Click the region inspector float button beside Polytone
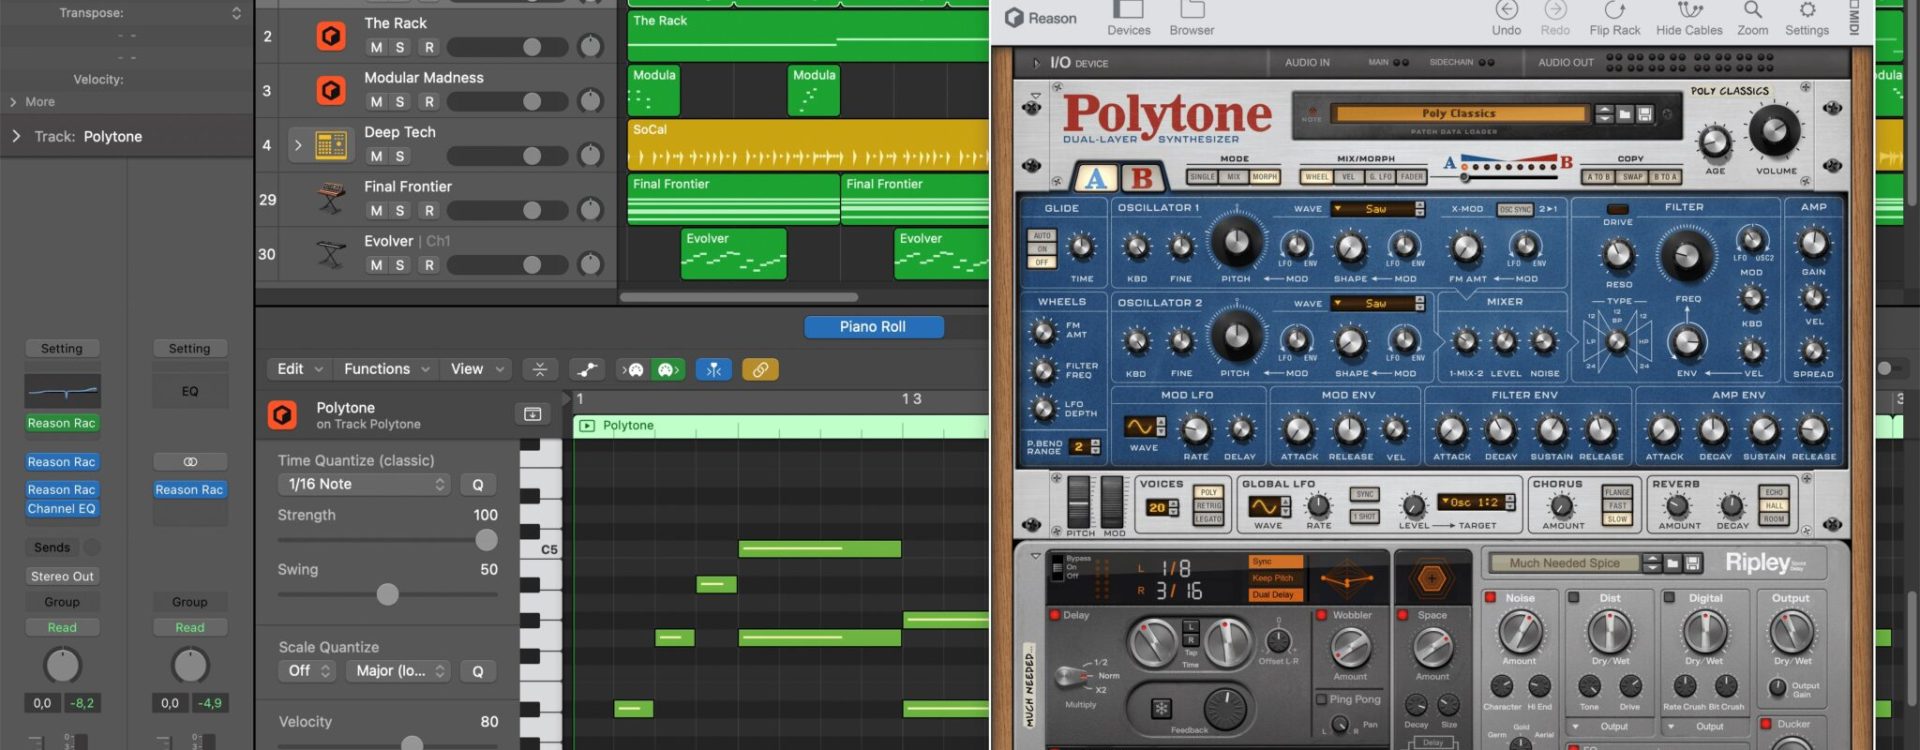 [x=532, y=414]
